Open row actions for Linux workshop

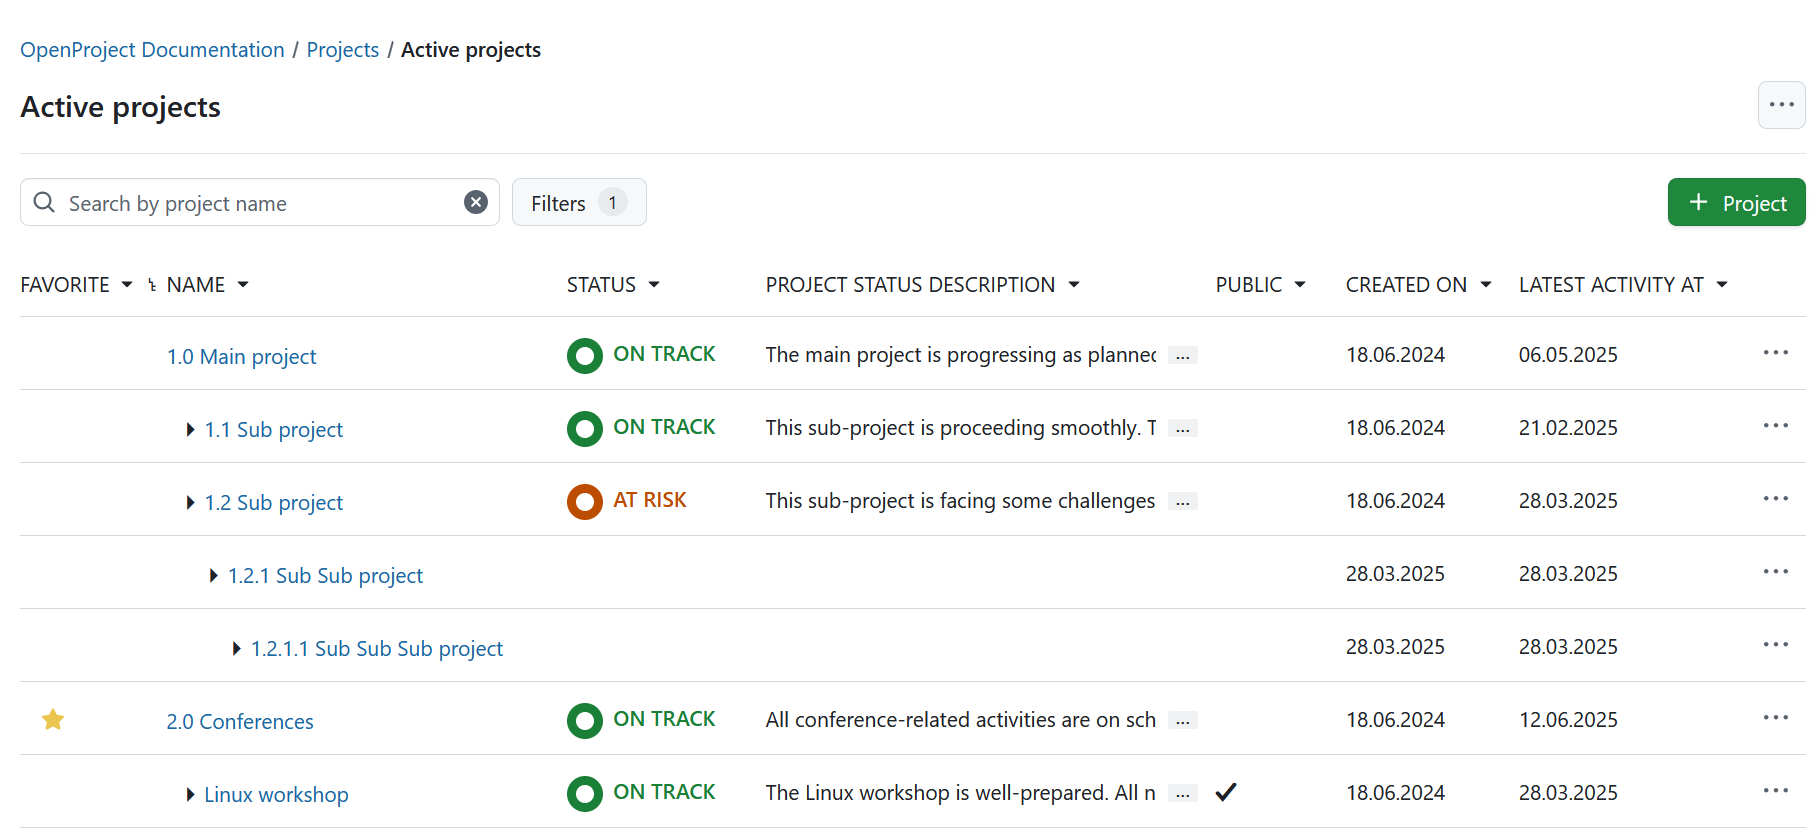(x=1775, y=791)
